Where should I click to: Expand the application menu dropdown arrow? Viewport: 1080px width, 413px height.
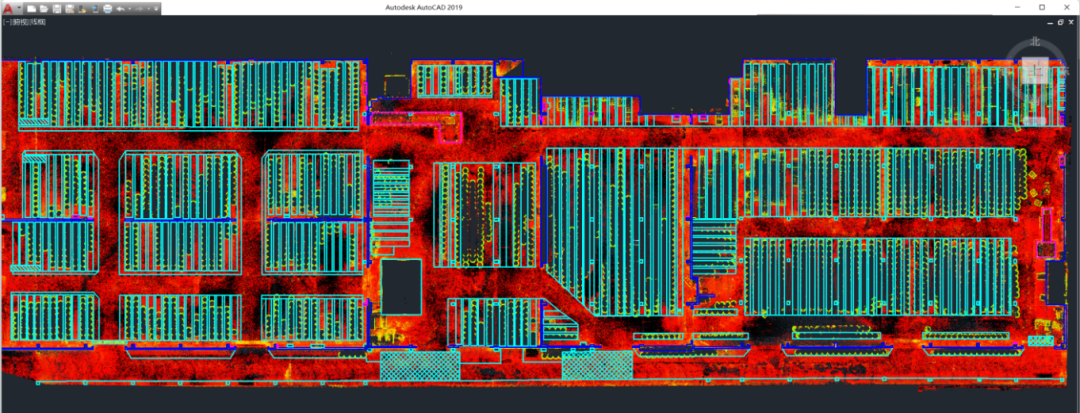[x=19, y=8]
